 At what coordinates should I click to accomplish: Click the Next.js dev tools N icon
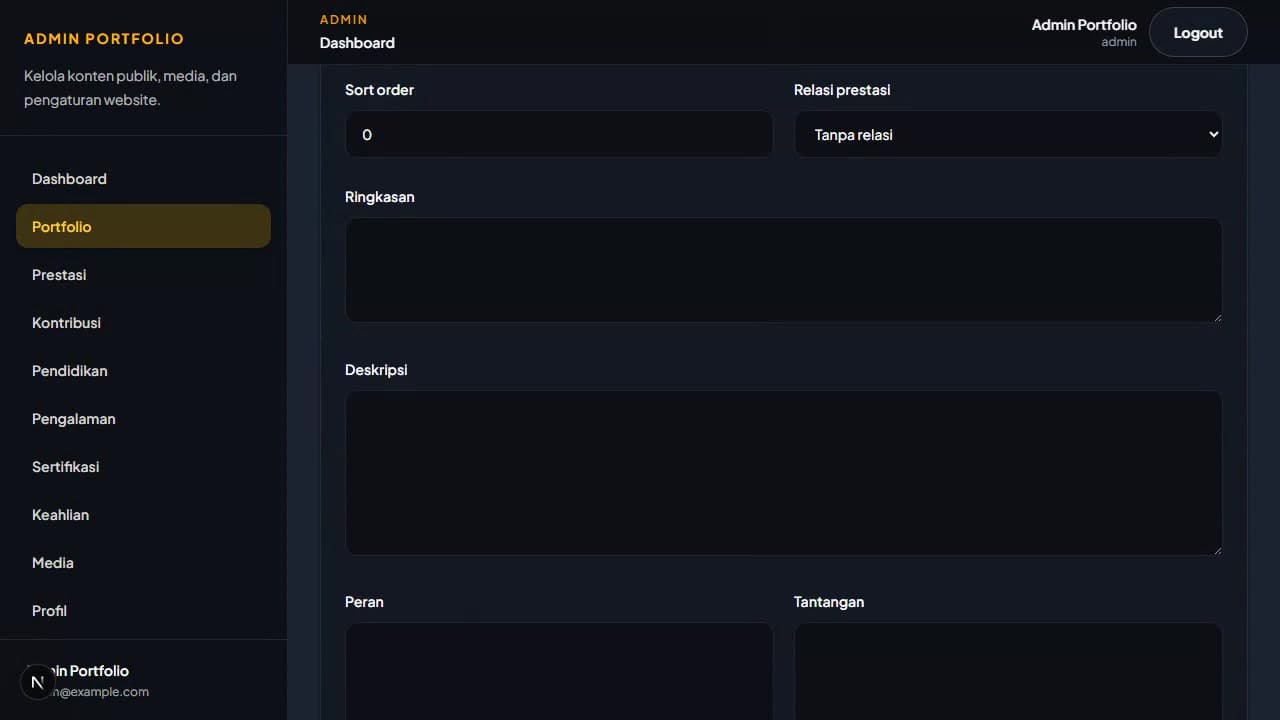click(x=37, y=682)
